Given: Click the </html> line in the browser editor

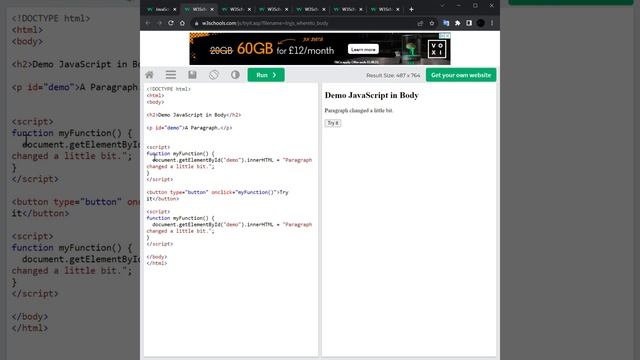Looking at the screenshot, I should pyautogui.click(x=157, y=263).
